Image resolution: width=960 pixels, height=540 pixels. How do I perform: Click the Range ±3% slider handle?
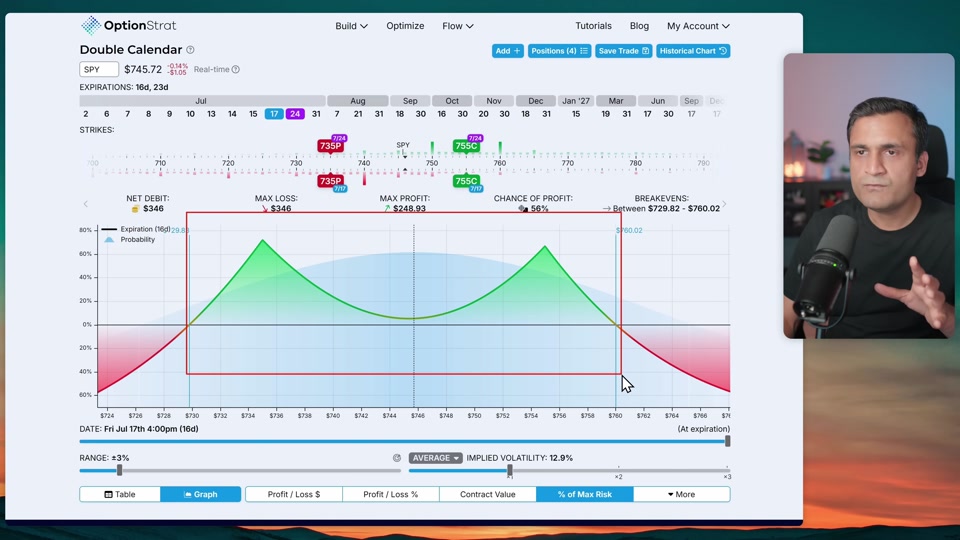point(119,470)
